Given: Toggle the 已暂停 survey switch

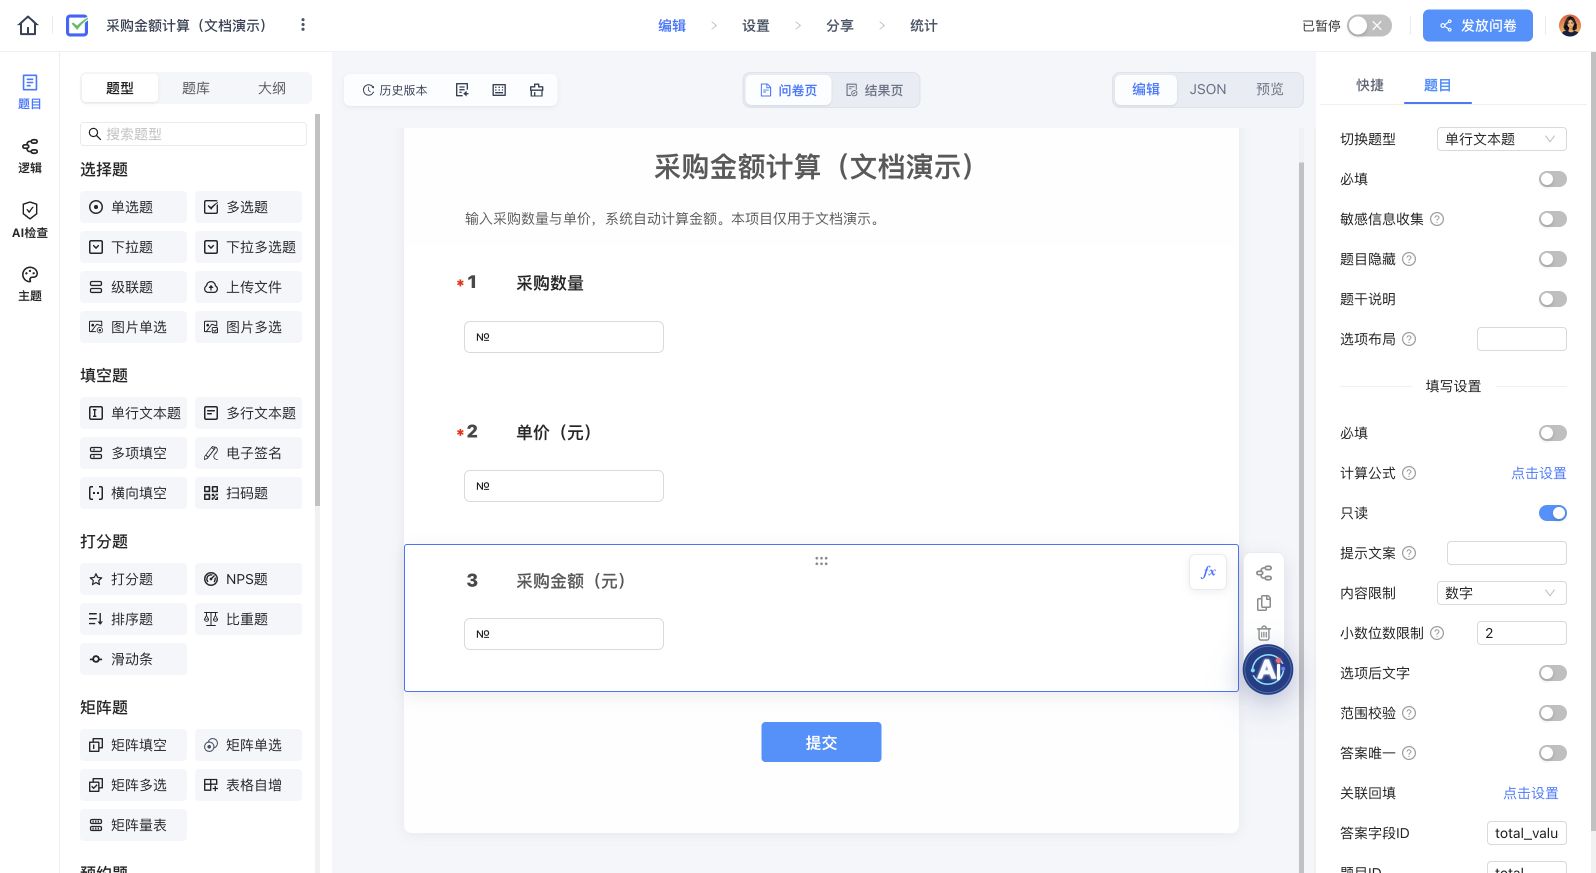Looking at the screenshot, I should point(1369,25).
